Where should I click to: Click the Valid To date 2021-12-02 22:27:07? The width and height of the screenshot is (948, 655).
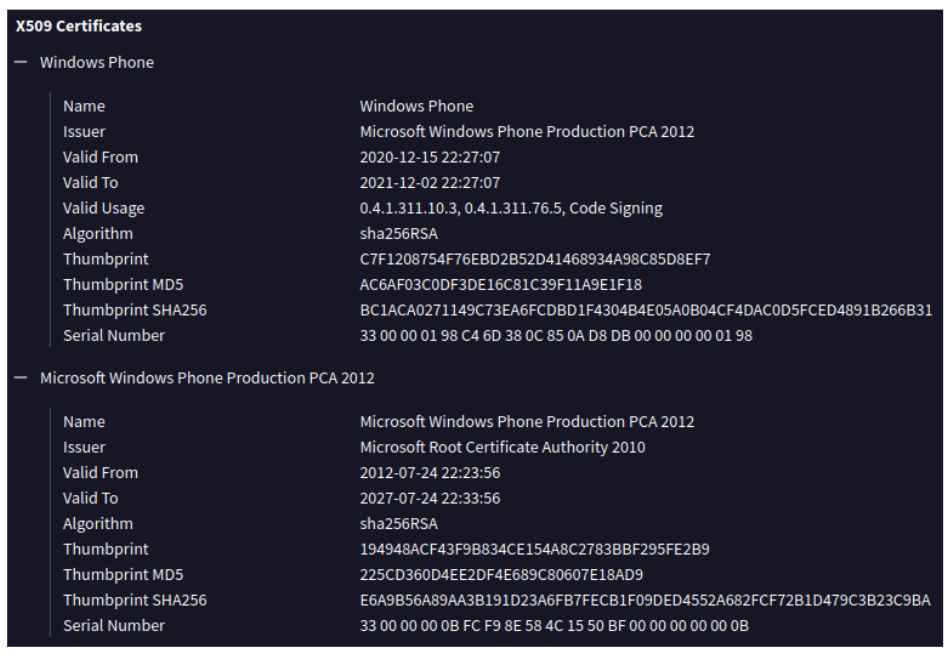[430, 183]
